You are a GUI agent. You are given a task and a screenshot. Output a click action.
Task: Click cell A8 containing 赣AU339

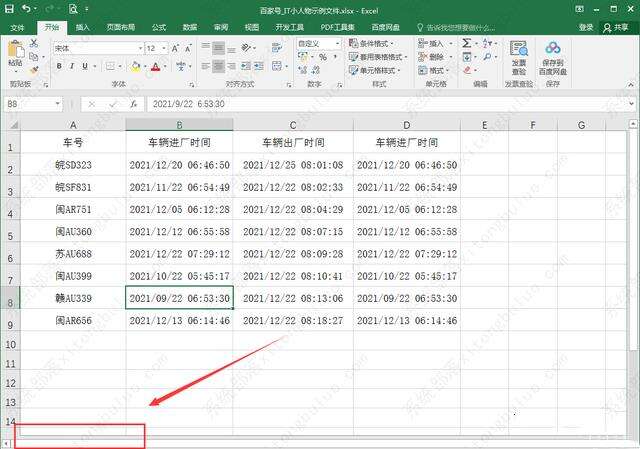[x=73, y=298]
